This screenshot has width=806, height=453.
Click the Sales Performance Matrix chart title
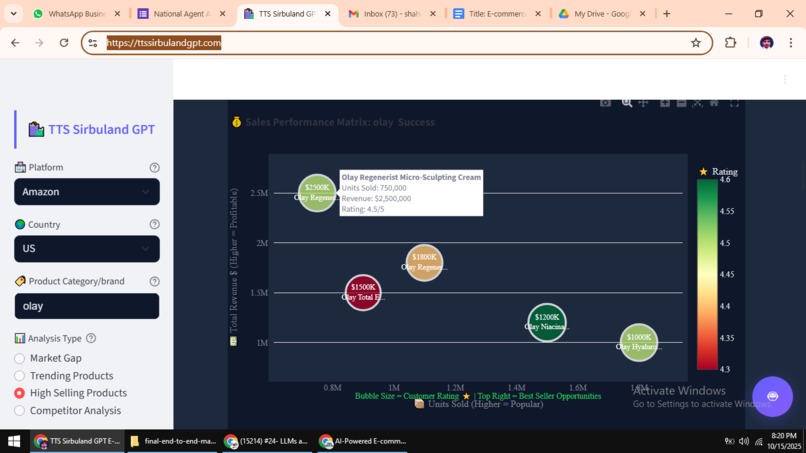tap(340, 122)
